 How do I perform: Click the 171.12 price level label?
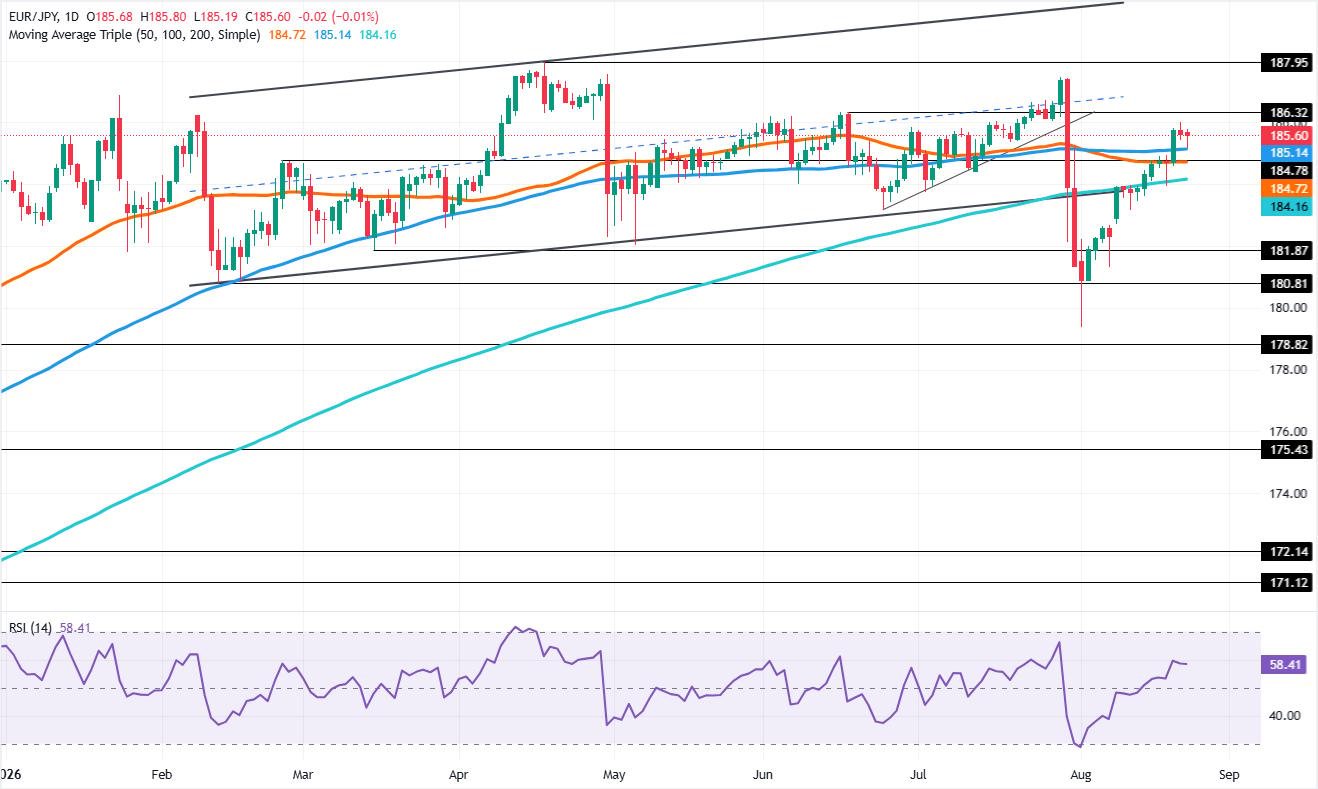(1286, 583)
